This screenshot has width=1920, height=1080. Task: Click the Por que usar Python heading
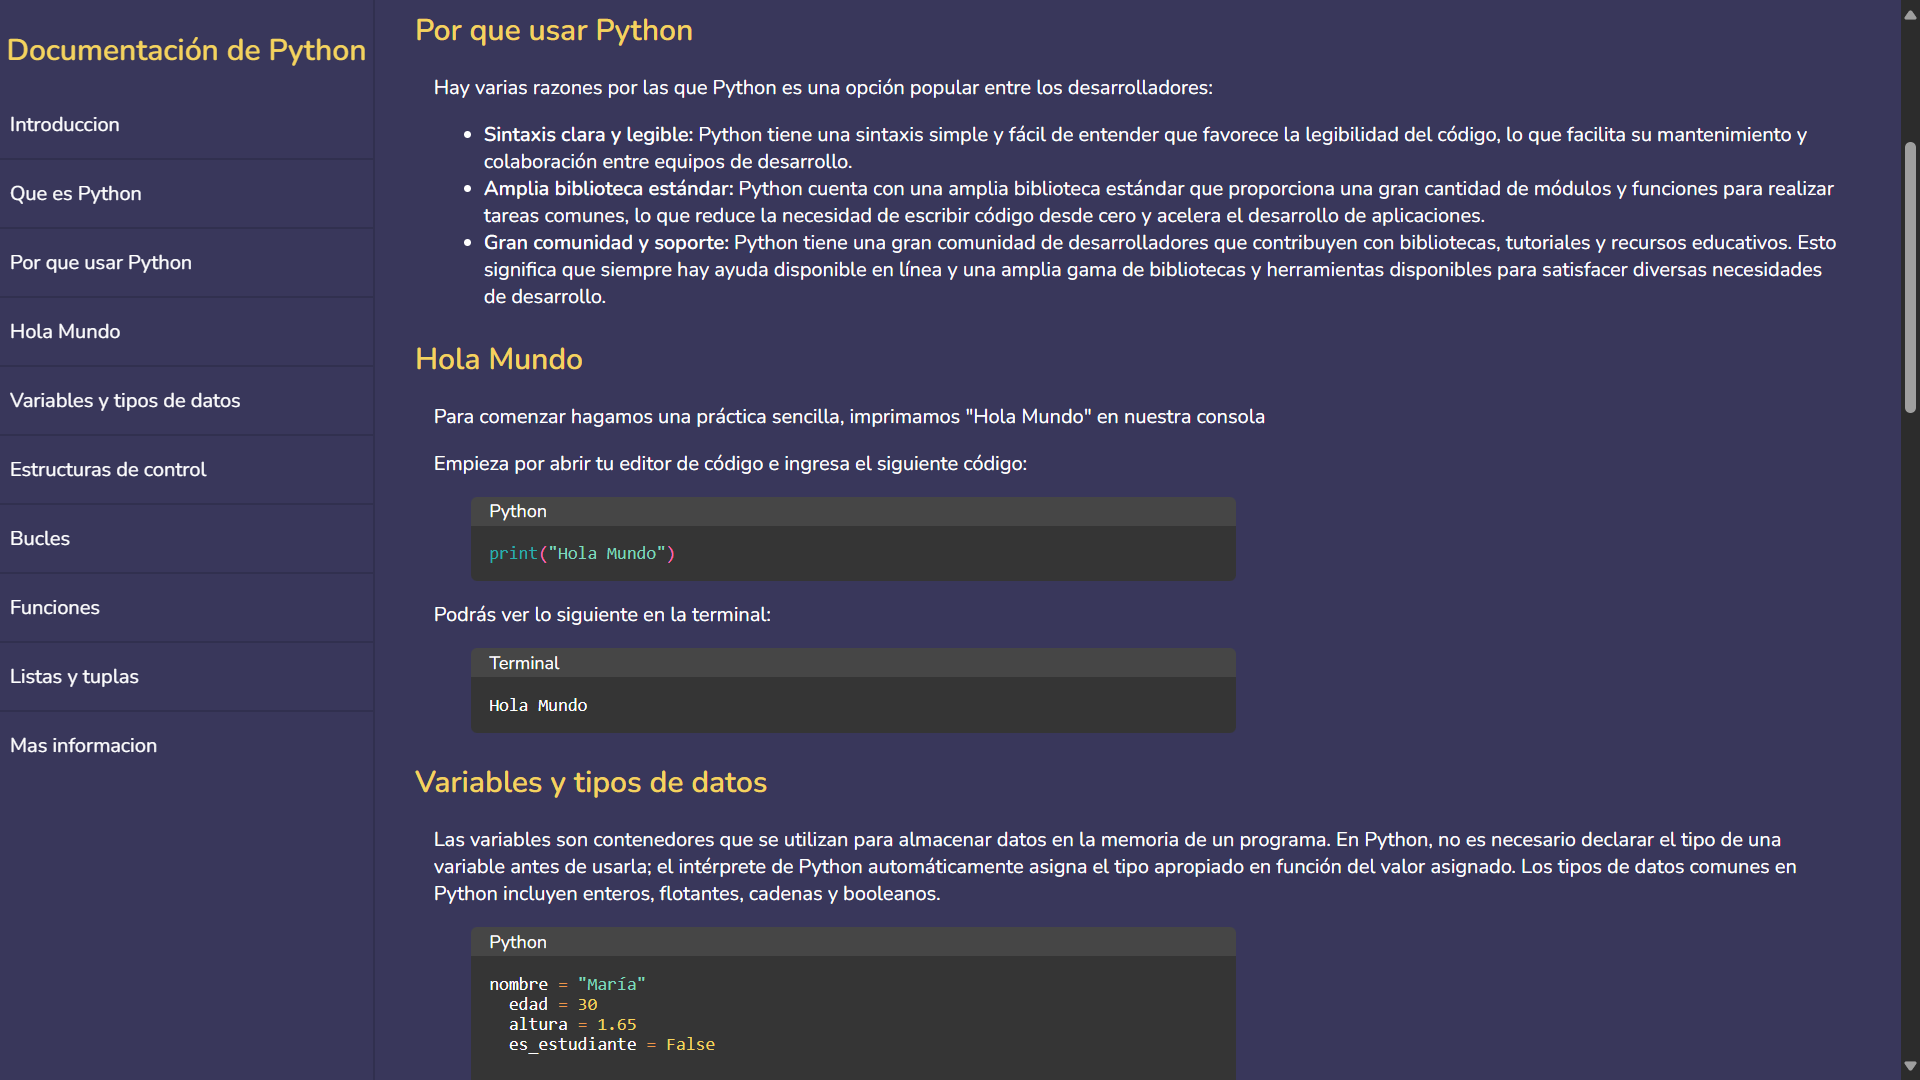(554, 31)
